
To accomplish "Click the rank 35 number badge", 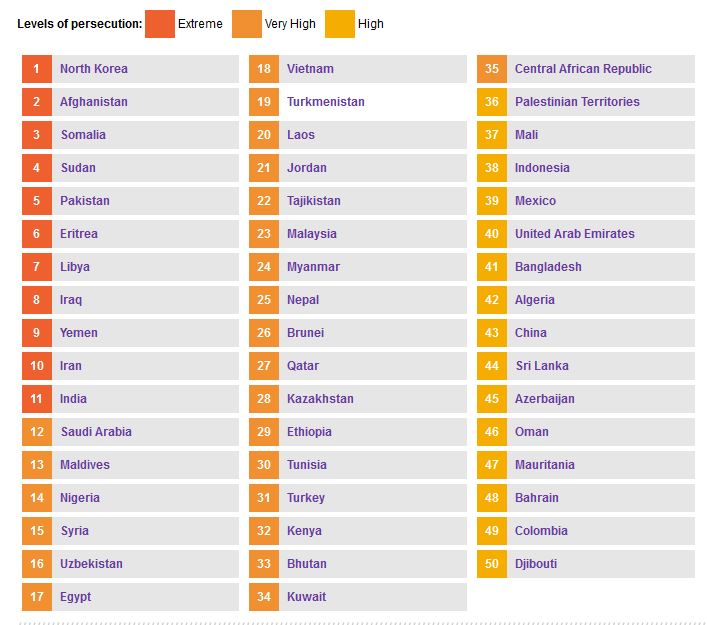I will (x=492, y=69).
